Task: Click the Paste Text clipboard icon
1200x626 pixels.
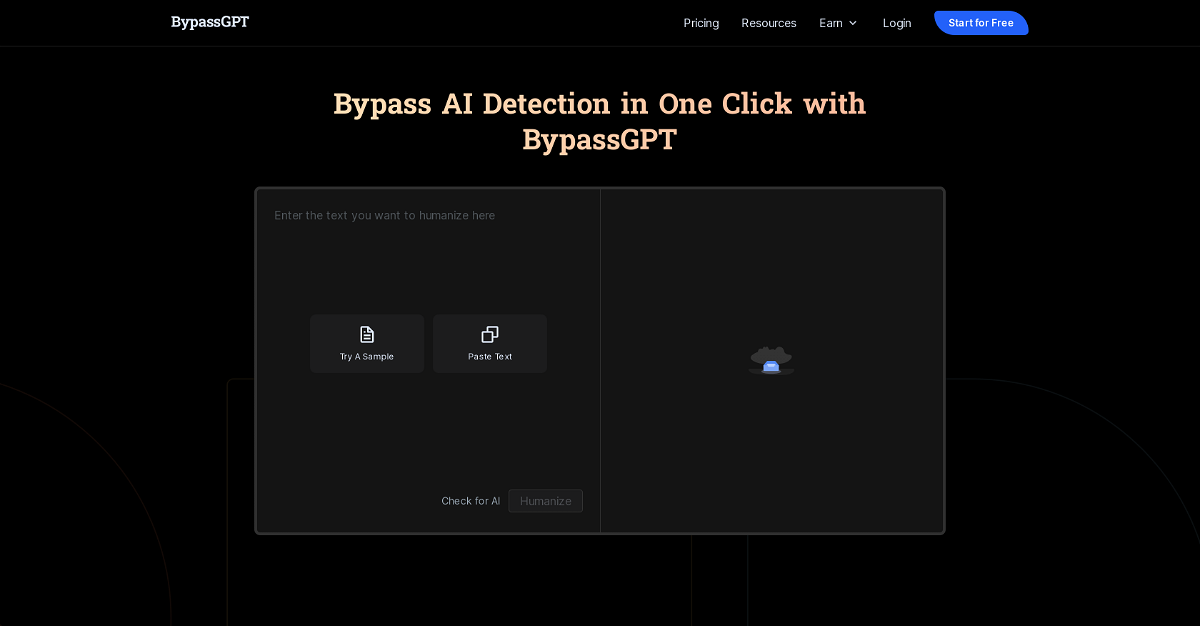Action: click(490, 335)
